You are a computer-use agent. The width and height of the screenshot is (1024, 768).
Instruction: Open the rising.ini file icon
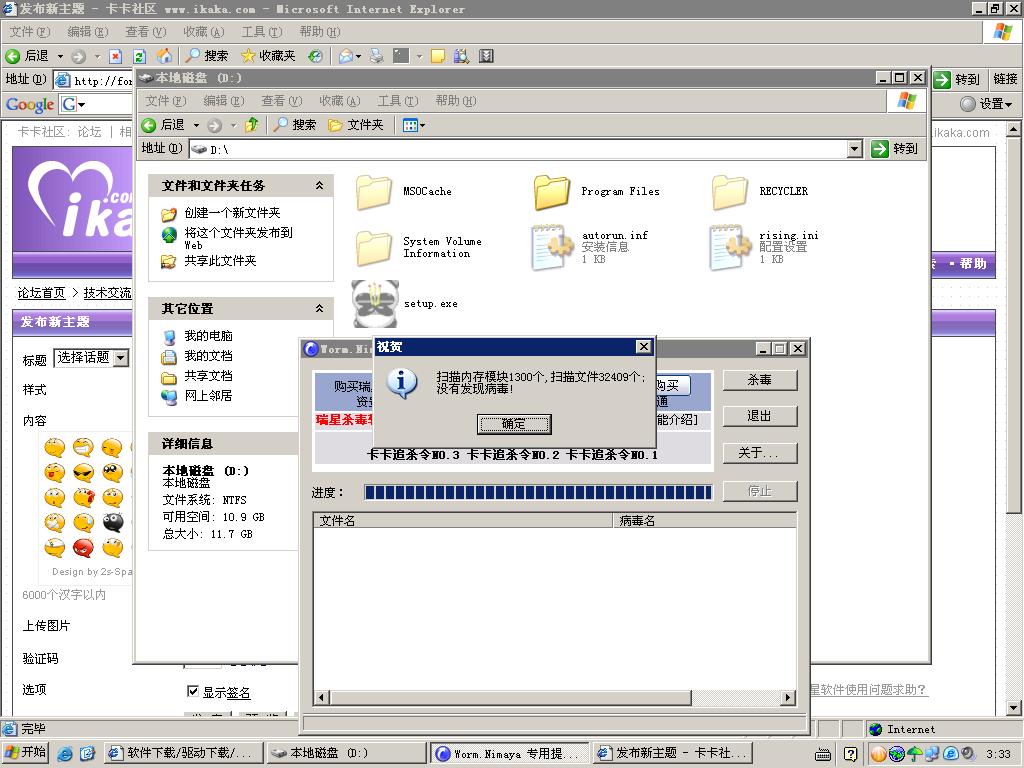tap(730, 247)
